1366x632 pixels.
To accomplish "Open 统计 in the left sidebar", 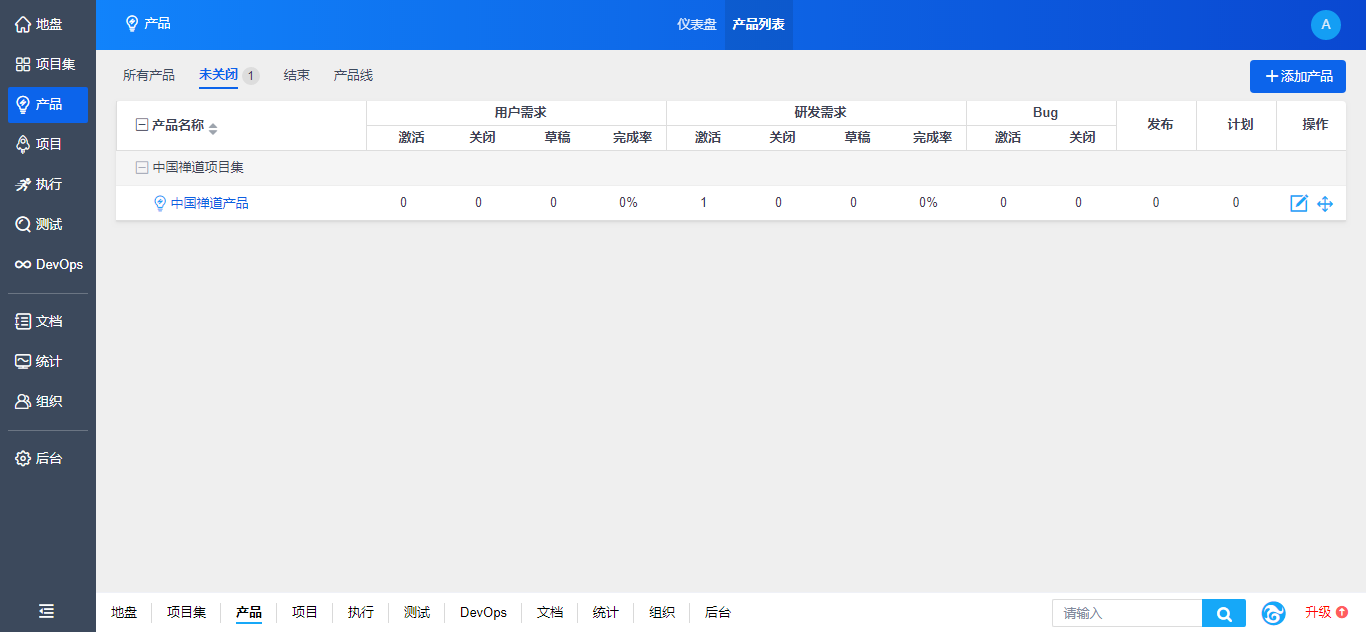I will point(47,361).
